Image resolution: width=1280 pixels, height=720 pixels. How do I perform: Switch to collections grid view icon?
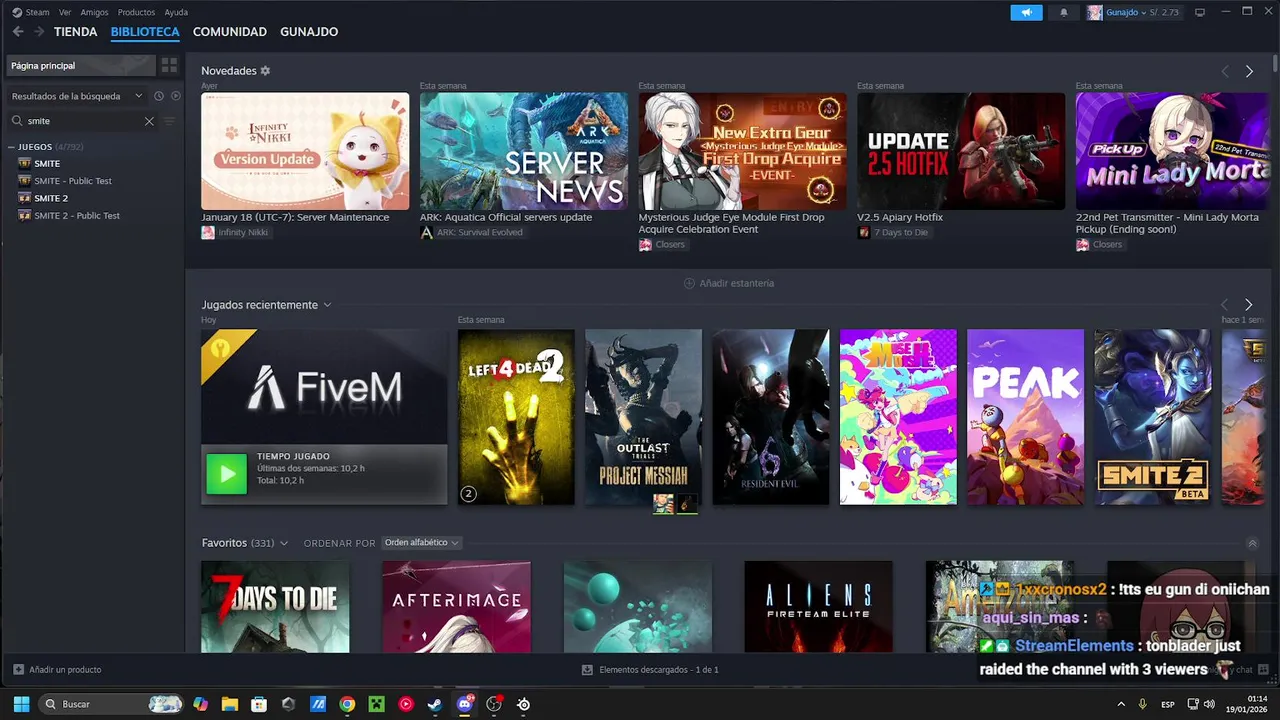[x=169, y=65]
